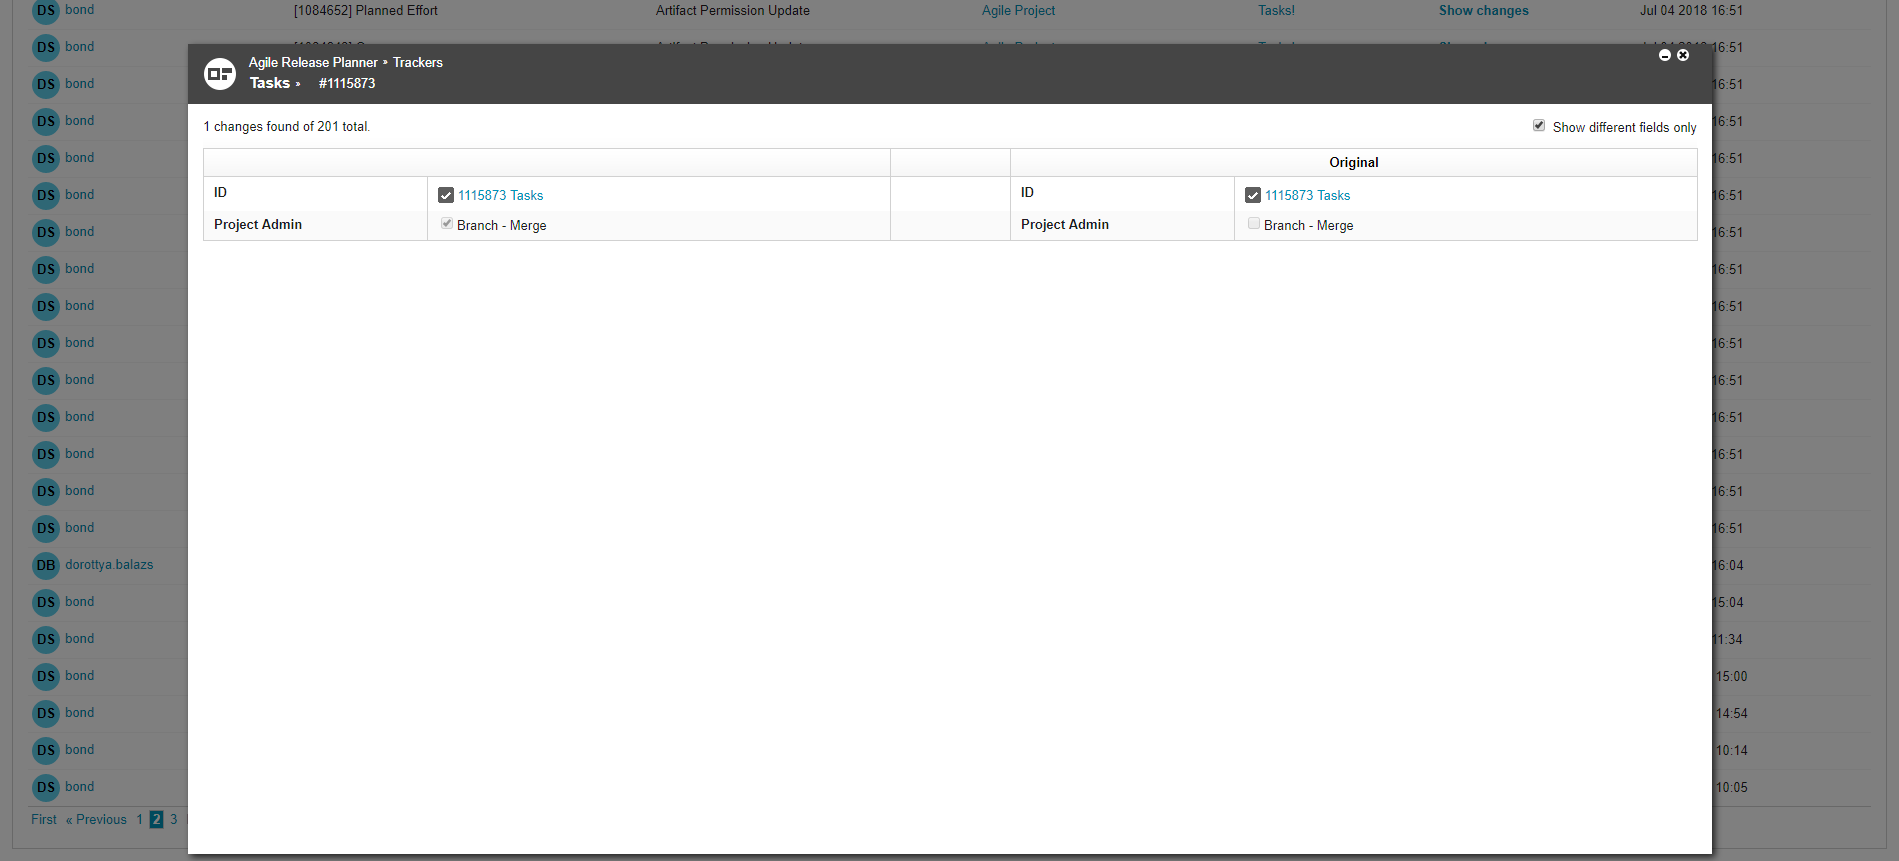Click the #1115873 item identifier in header

pyautogui.click(x=347, y=83)
